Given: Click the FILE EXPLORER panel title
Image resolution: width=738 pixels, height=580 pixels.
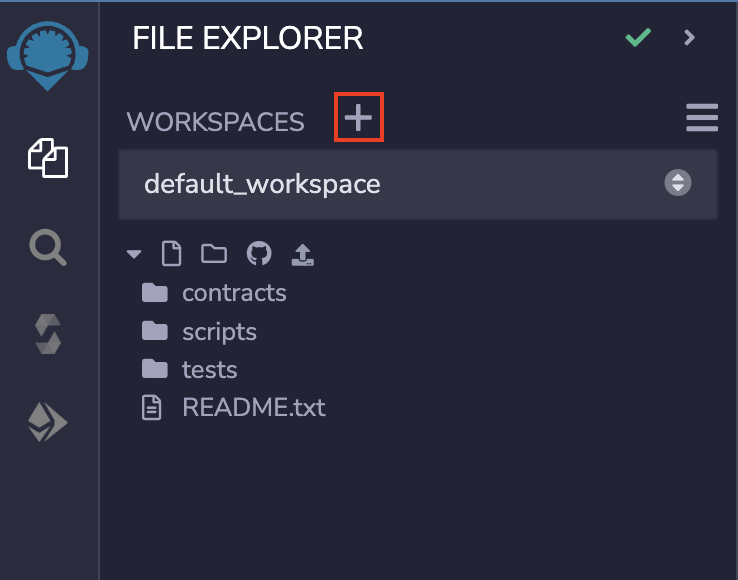Looking at the screenshot, I should pyautogui.click(x=248, y=38).
